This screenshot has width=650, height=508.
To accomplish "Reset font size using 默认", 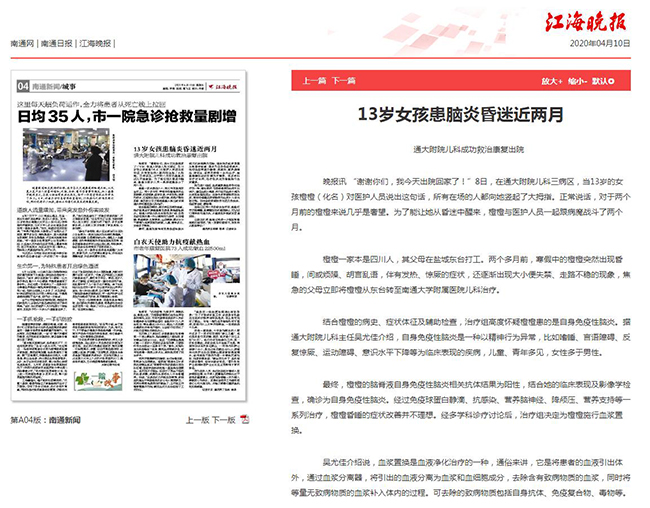I will coord(602,80).
